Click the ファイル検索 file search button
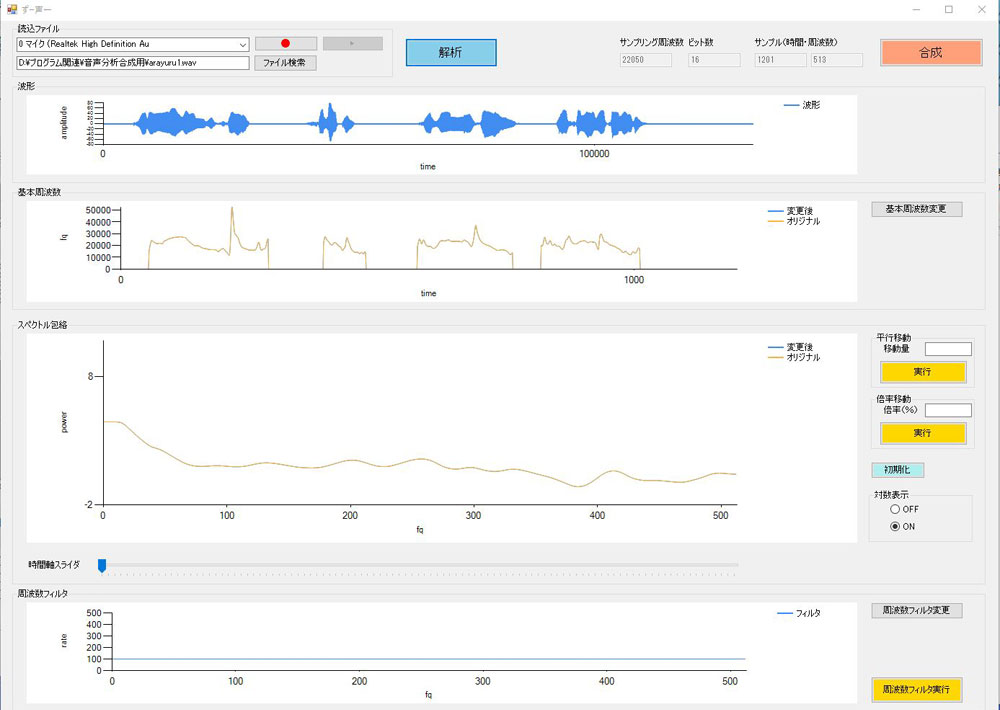1000x710 pixels. click(286, 63)
